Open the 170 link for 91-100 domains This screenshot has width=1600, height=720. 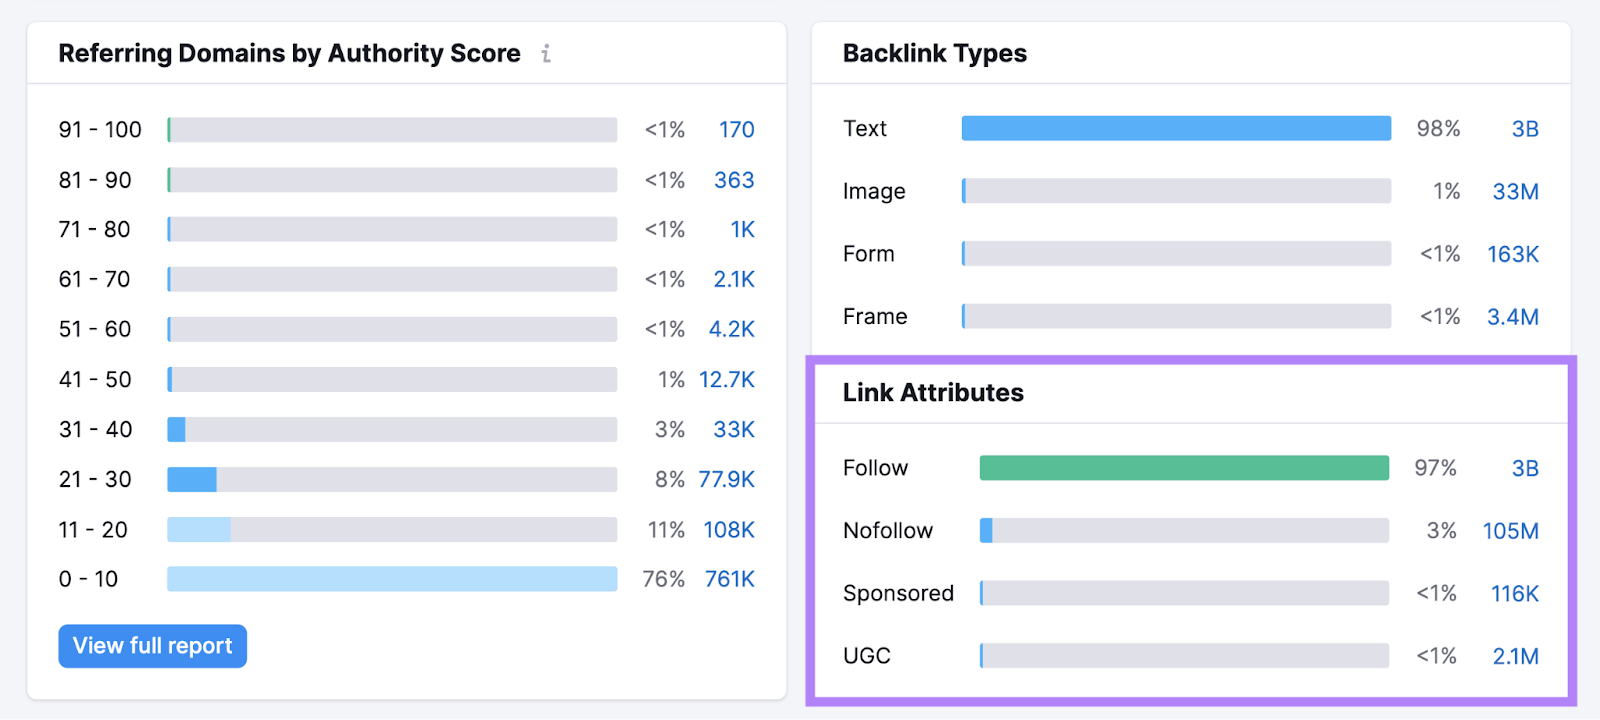pos(737,129)
